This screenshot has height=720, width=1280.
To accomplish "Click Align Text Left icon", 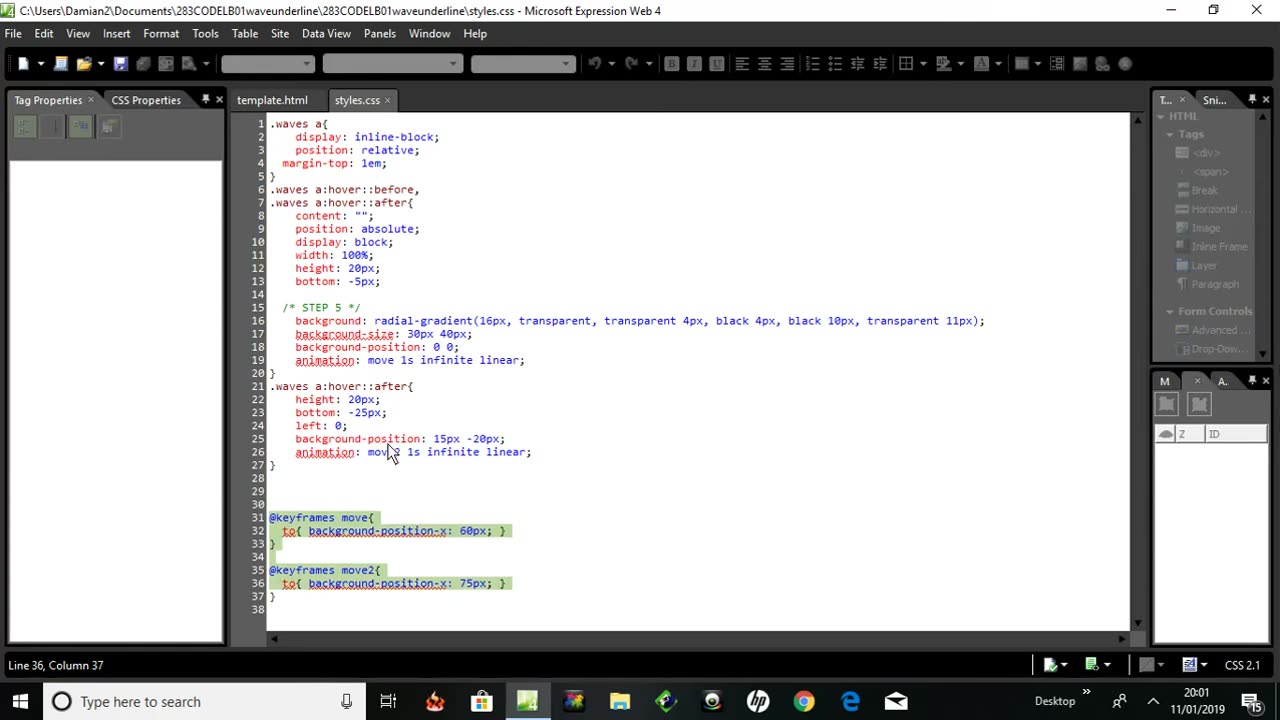I will pyautogui.click(x=742, y=64).
